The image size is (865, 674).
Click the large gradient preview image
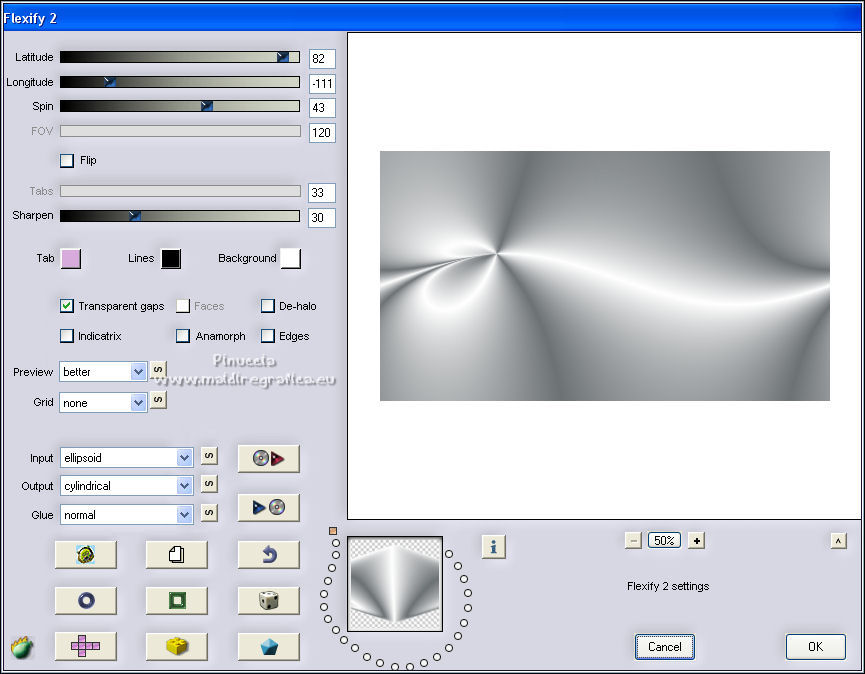(605, 276)
